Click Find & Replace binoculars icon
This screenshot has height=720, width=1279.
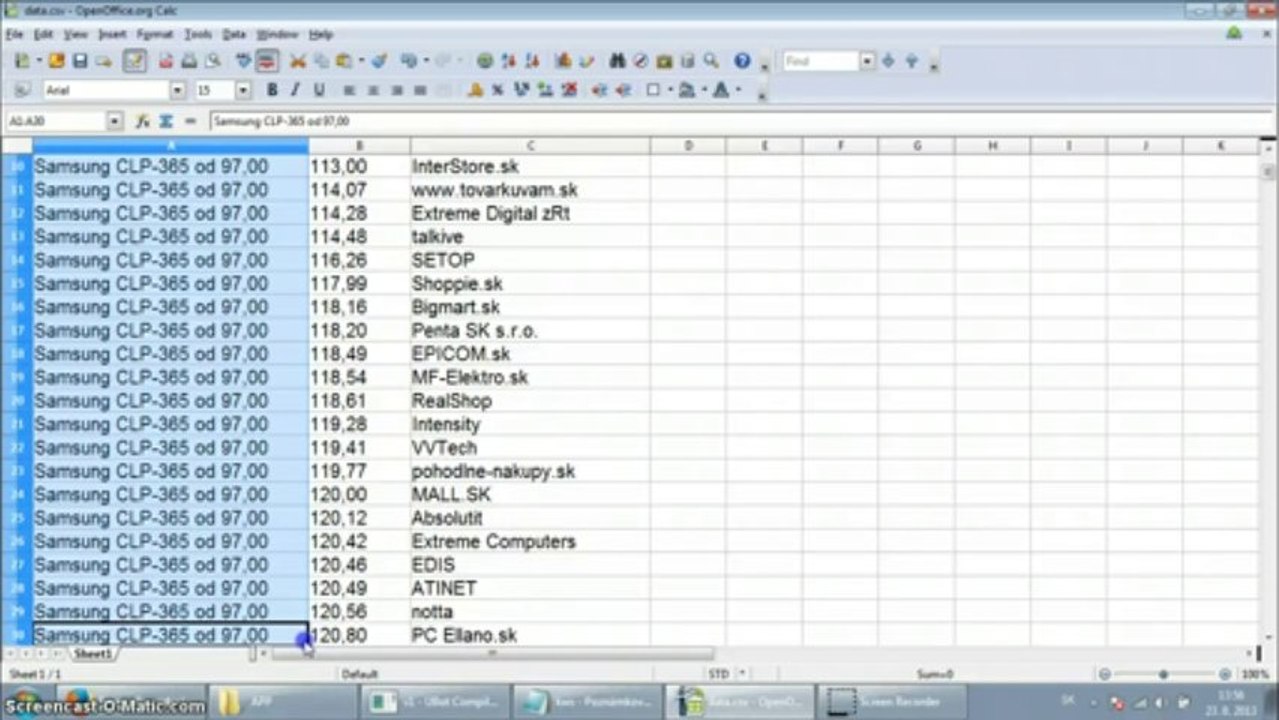point(617,61)
